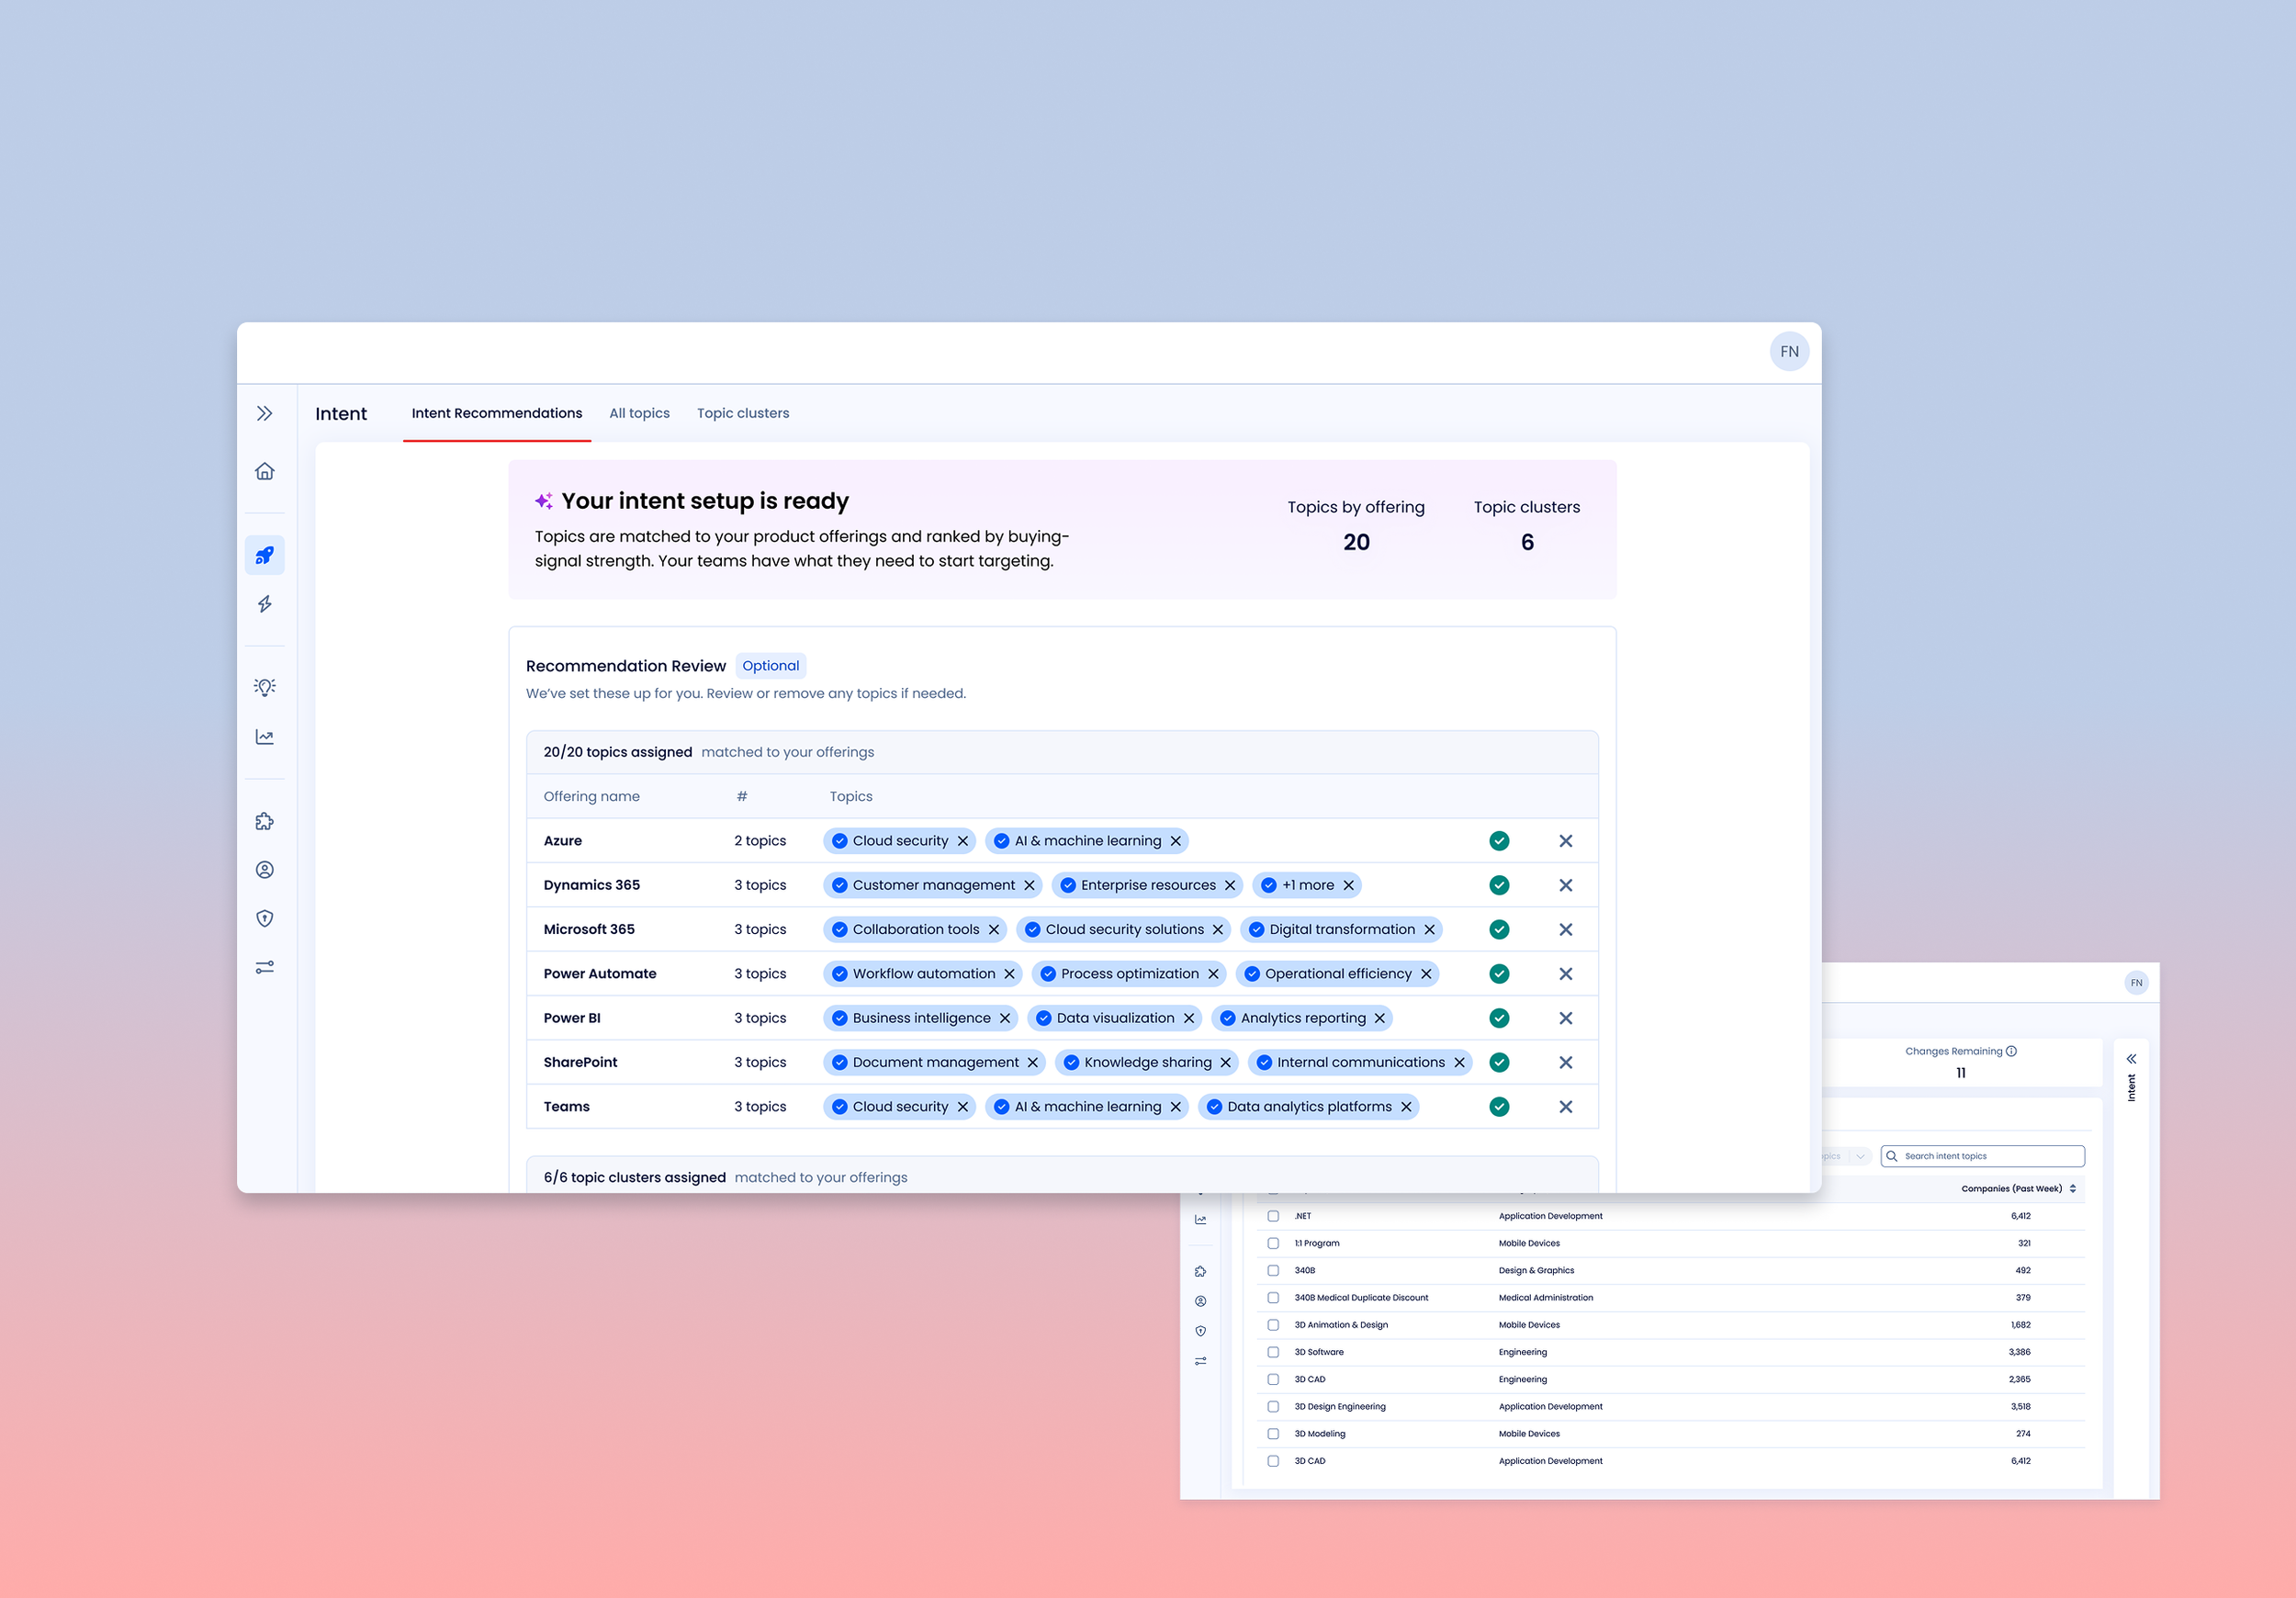Remove the Enterprise resources topic chip
The height and width of the screenshot is (1598, 2296).
tap(1229, 885)
